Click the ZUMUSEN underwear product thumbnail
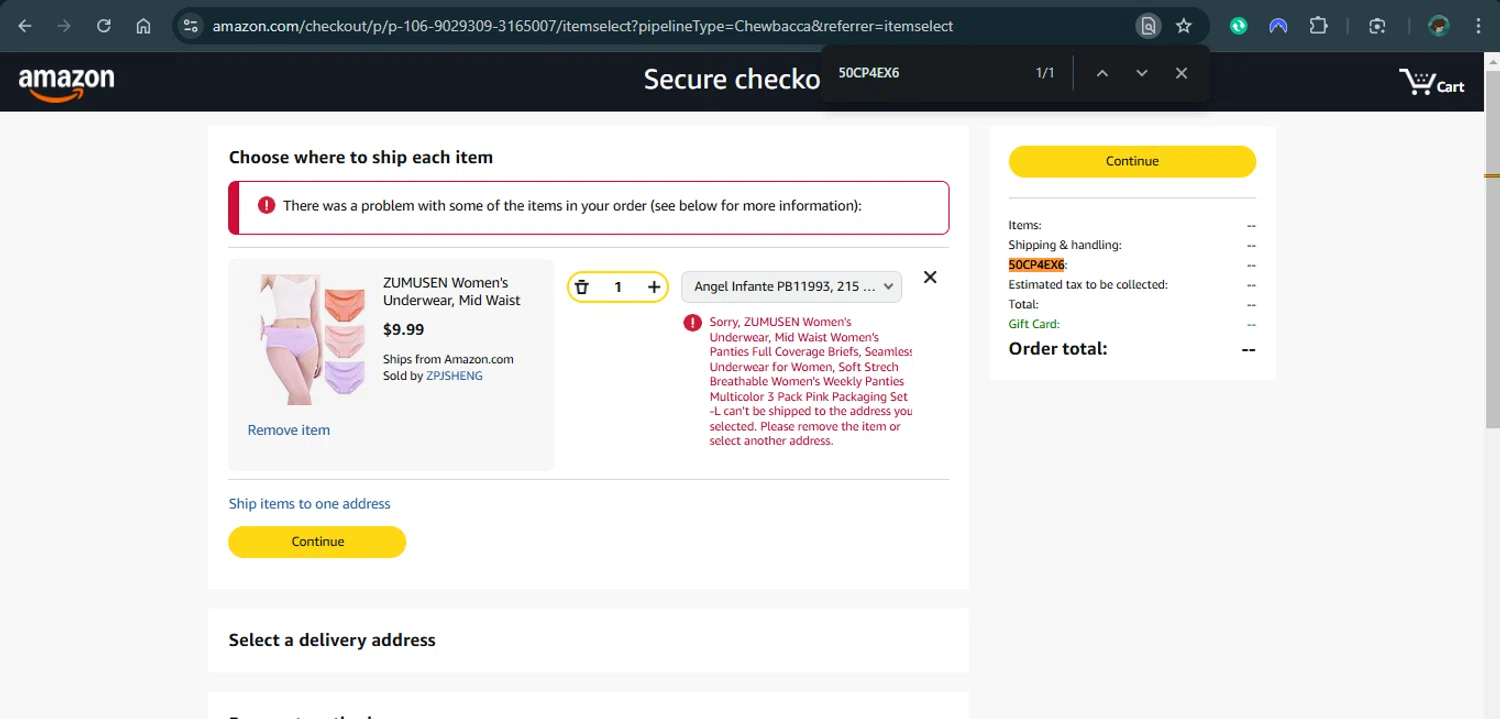 coord(312,339)
